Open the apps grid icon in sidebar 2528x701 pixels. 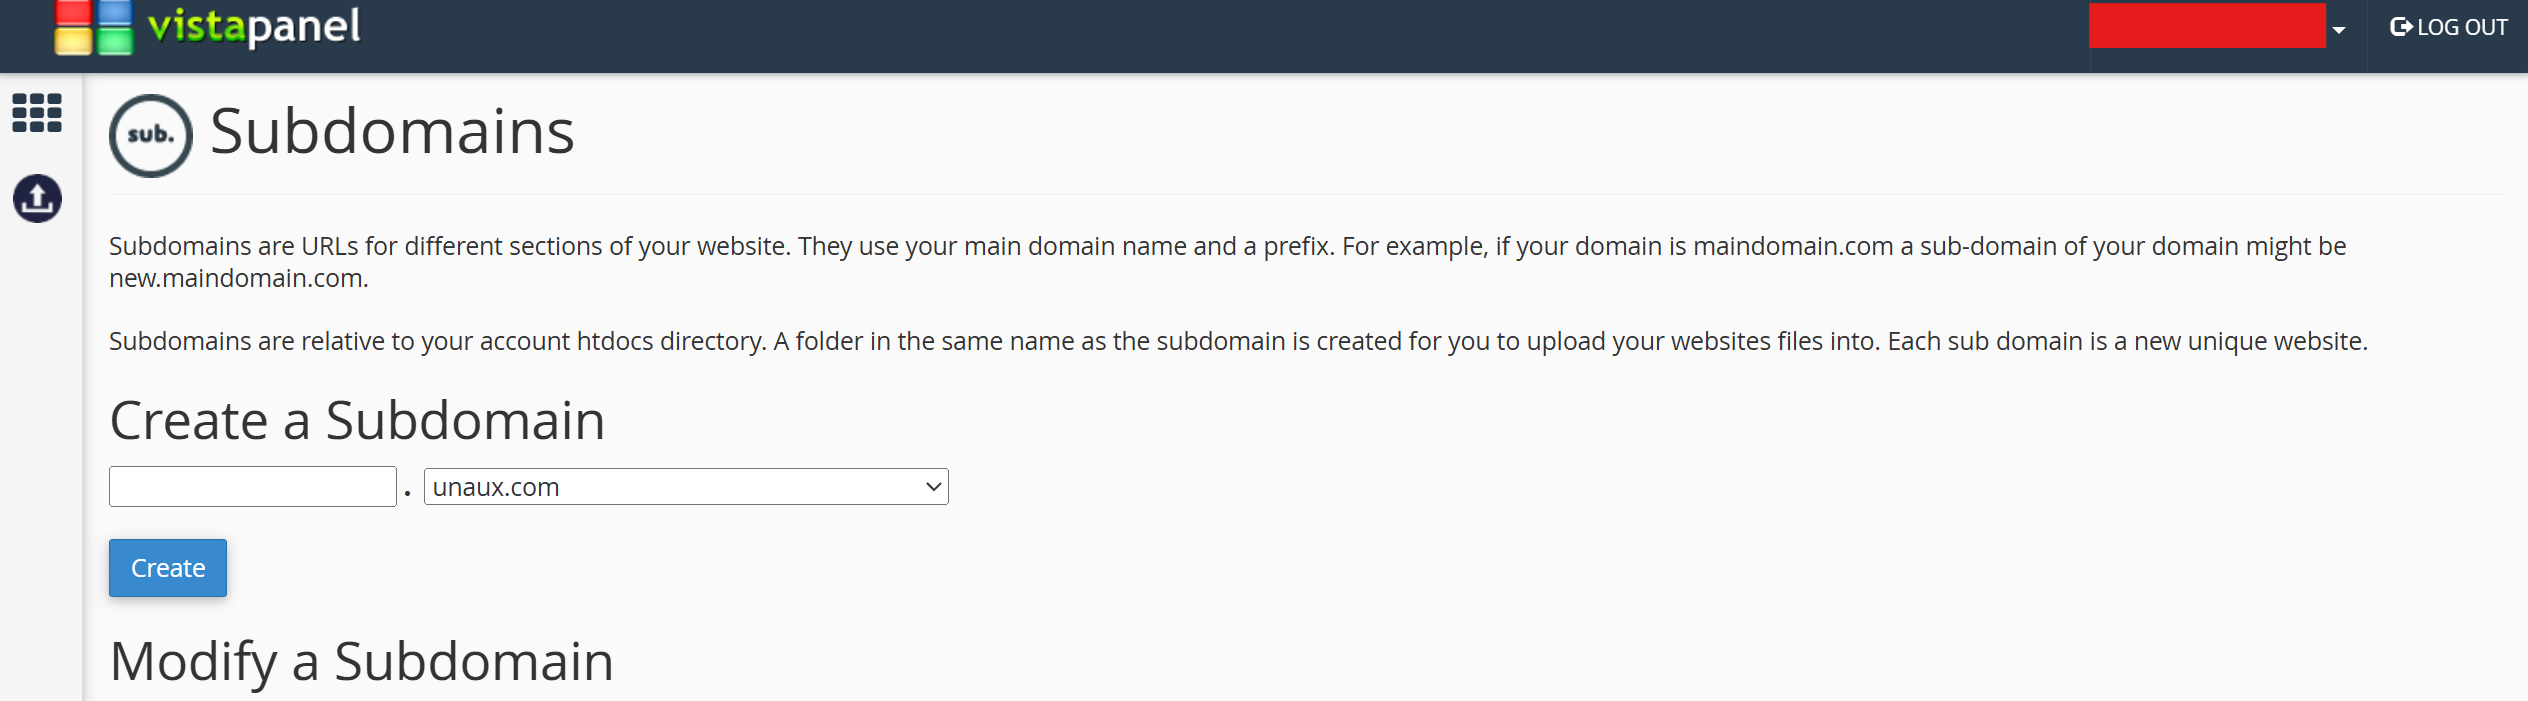pos(37,113)
